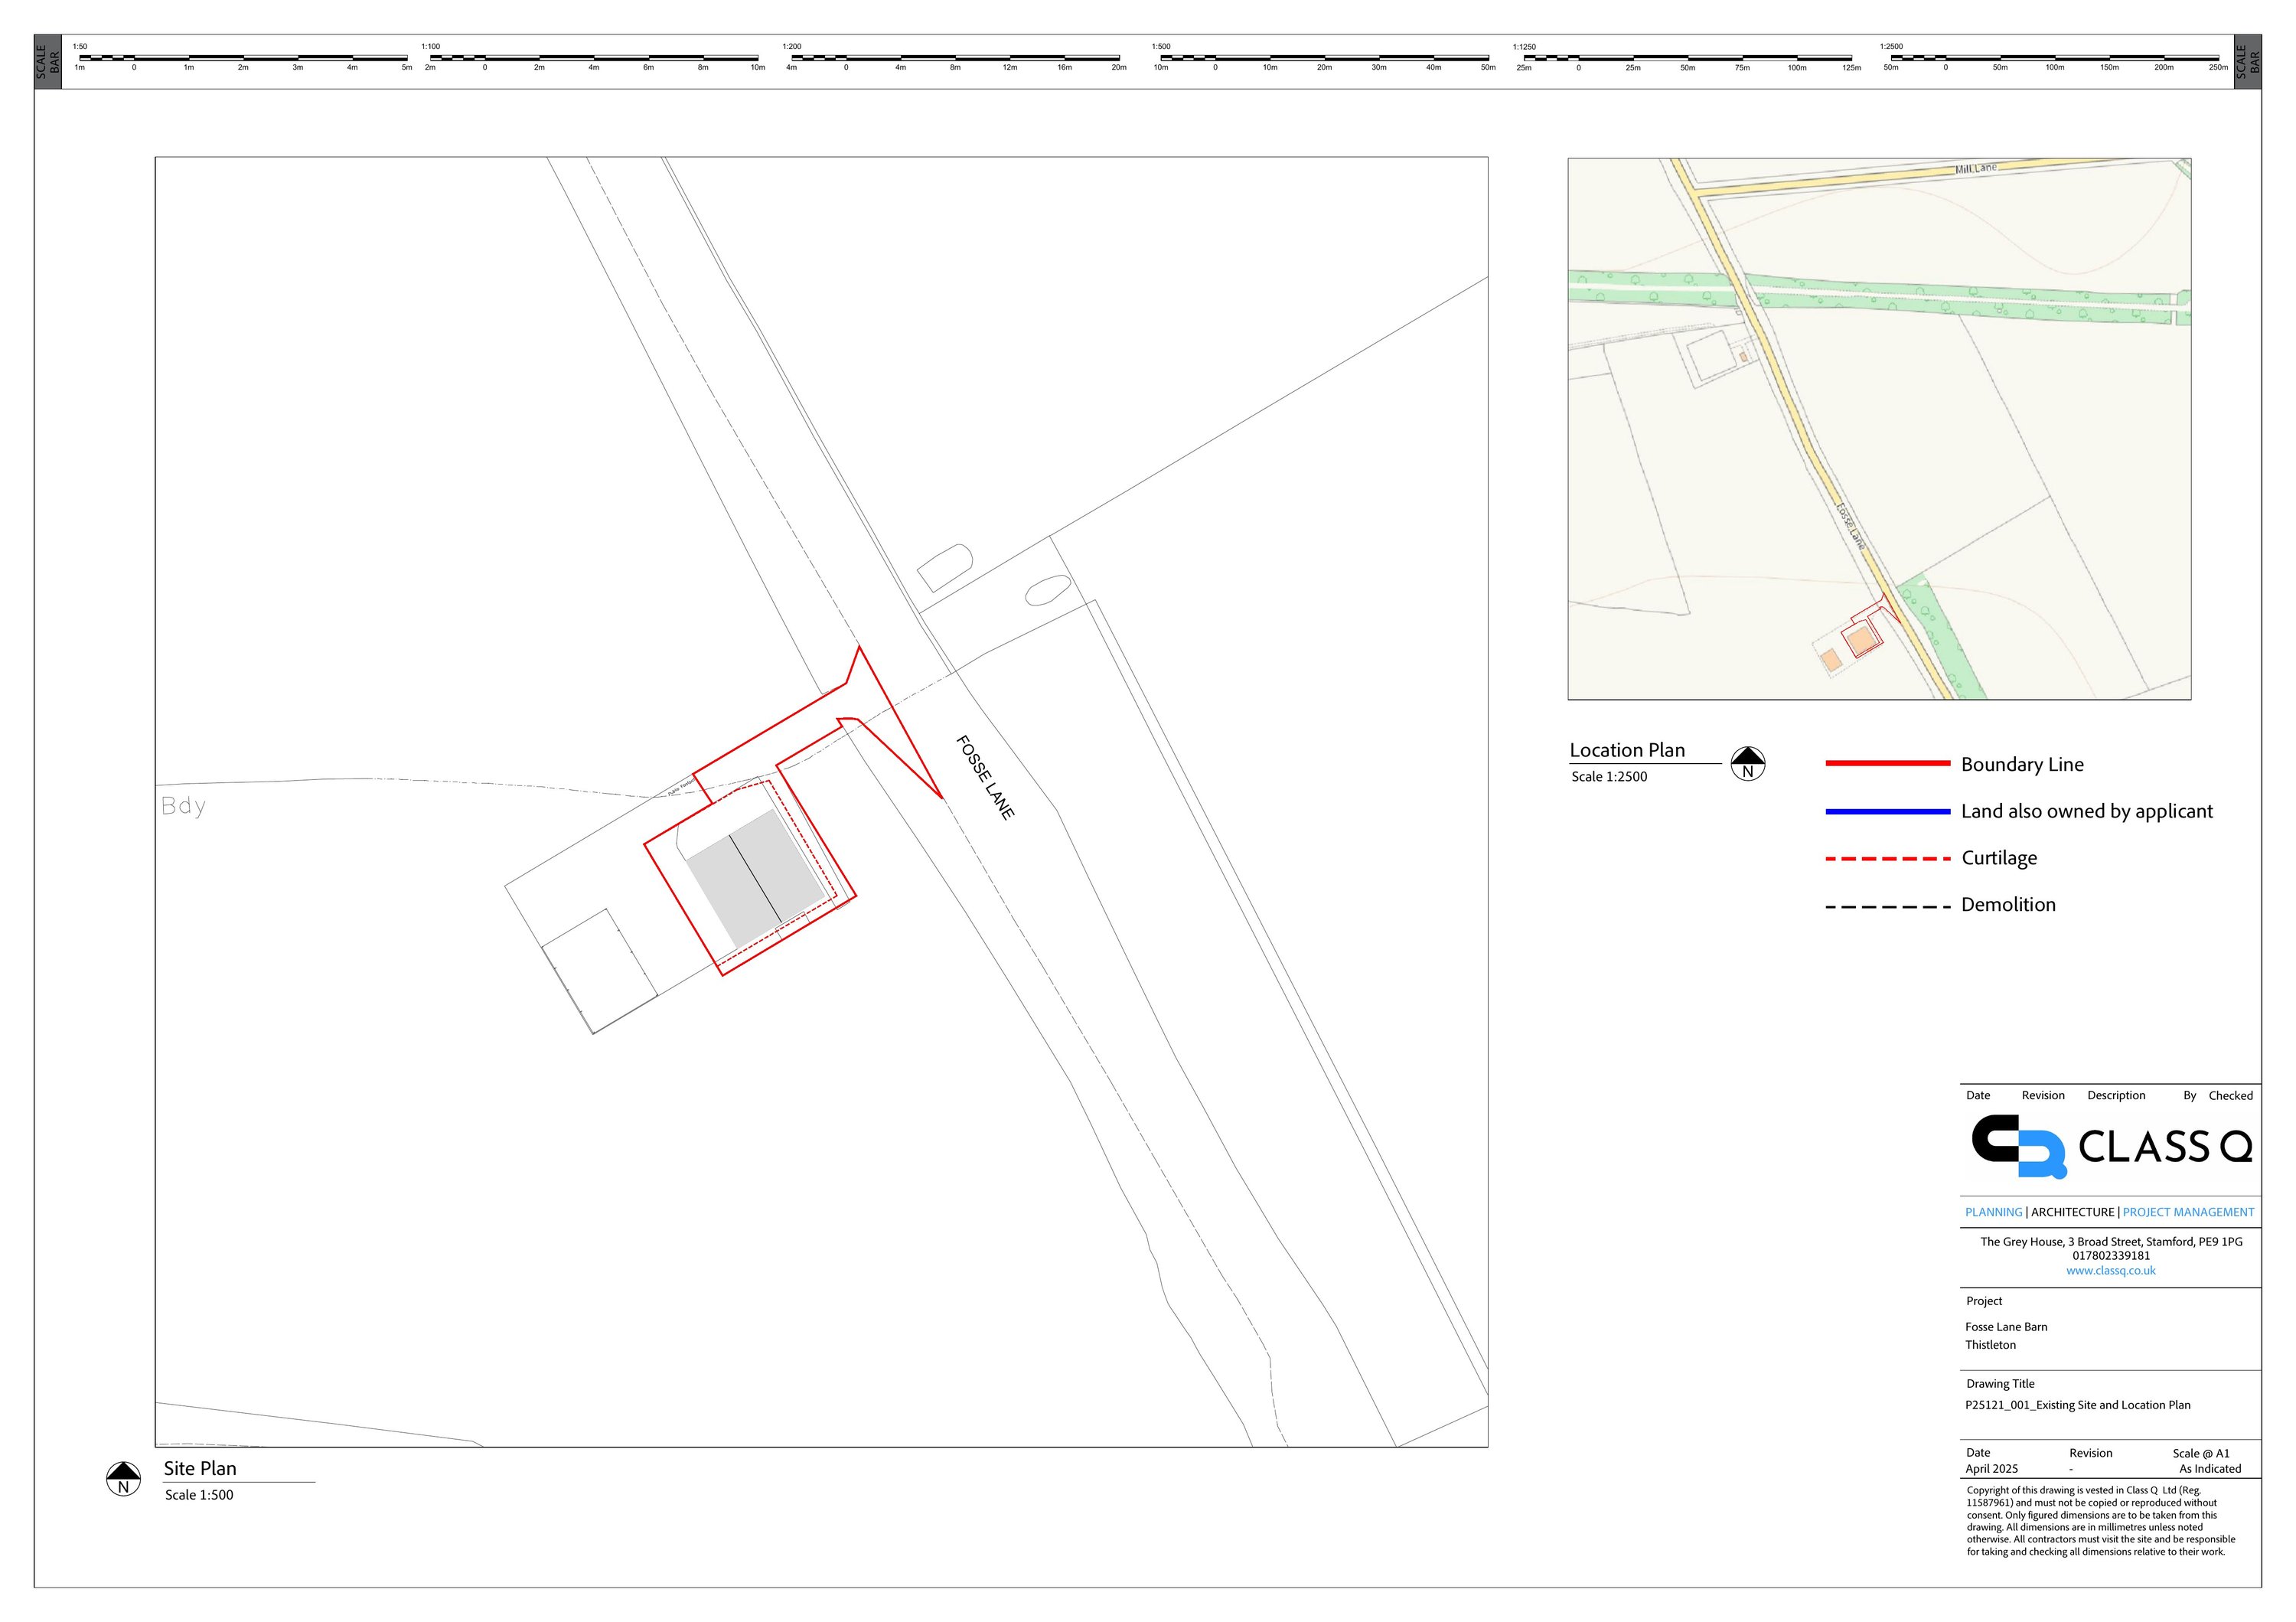Click the right SCALE BAR grey tab
Viewport: 2296px width, 1622px height.
click(2247, 62)
